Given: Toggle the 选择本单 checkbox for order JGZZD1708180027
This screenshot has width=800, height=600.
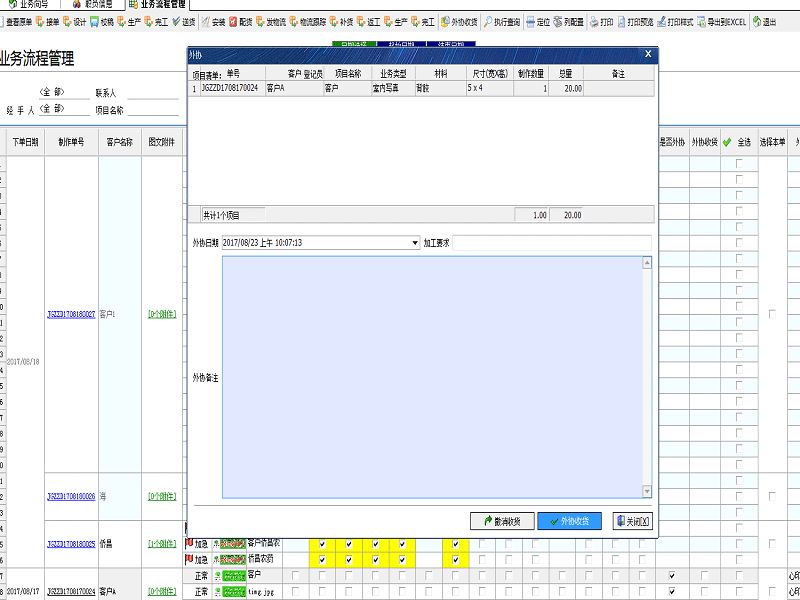Looking at the screenshot, I should [772, 314].
